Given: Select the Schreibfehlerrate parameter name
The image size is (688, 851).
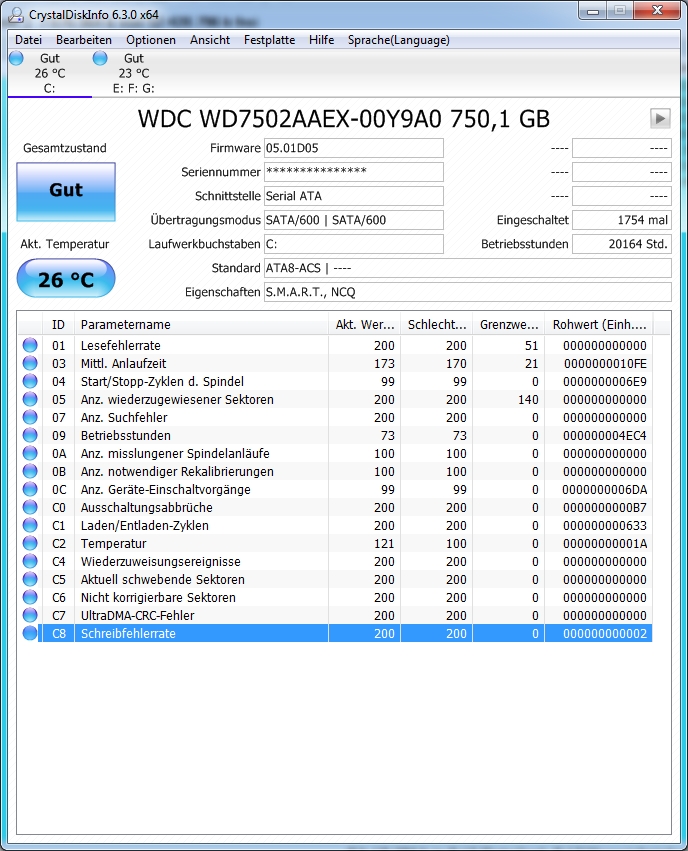Looking at the screenshot, I should click(x=128, y=633).
